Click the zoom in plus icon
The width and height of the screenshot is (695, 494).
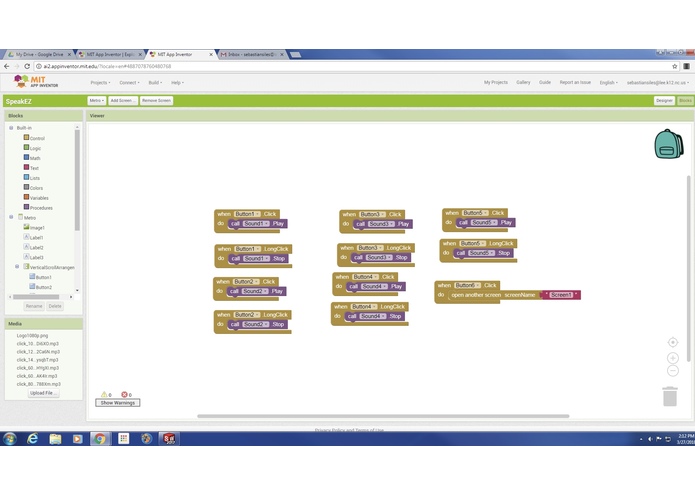click(673, 358)
